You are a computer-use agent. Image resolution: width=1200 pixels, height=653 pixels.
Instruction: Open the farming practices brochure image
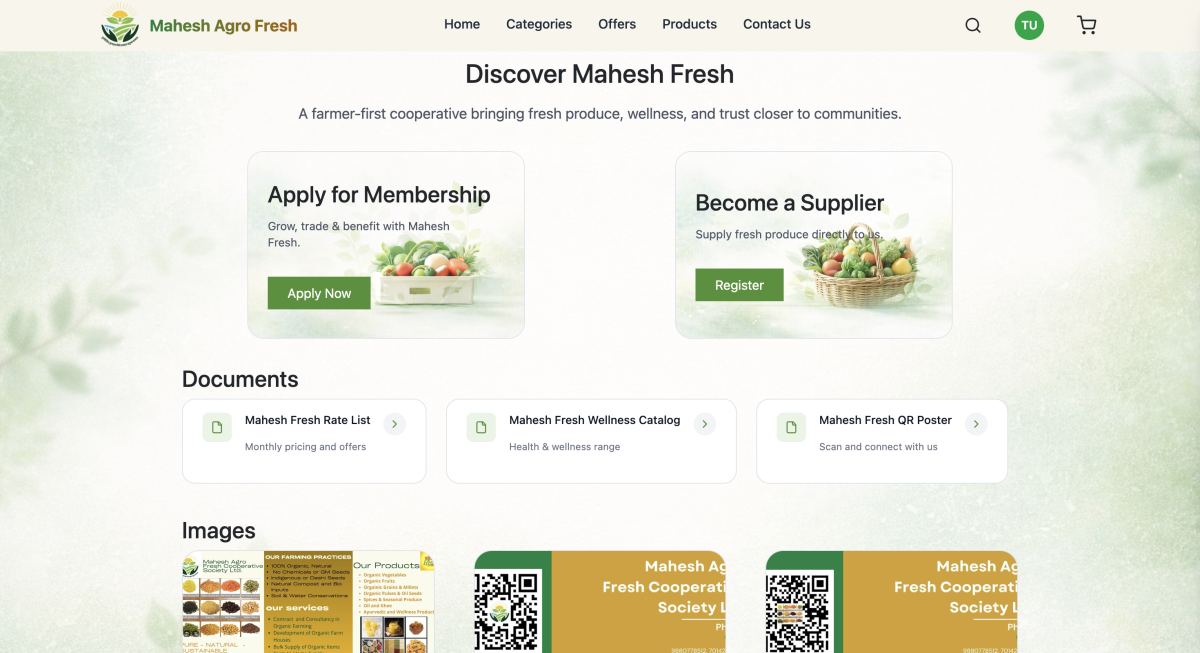point(308,602)
